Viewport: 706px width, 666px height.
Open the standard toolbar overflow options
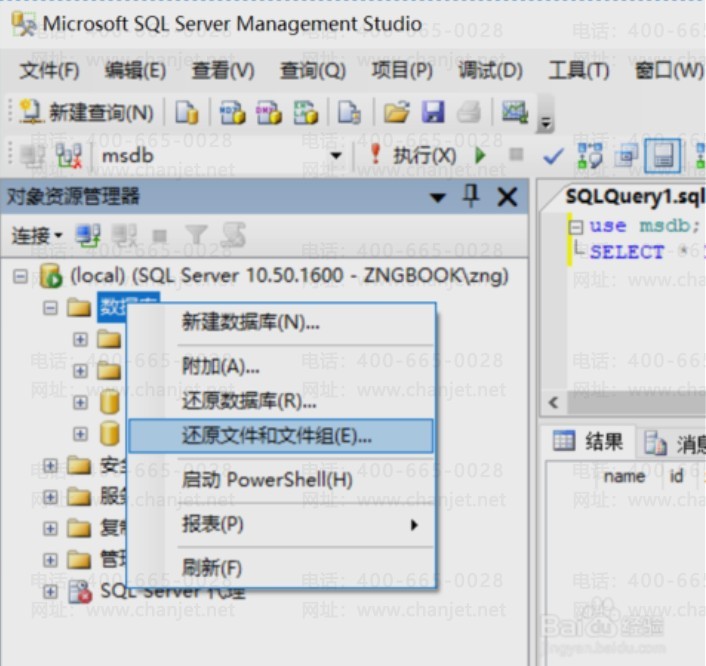545,122
